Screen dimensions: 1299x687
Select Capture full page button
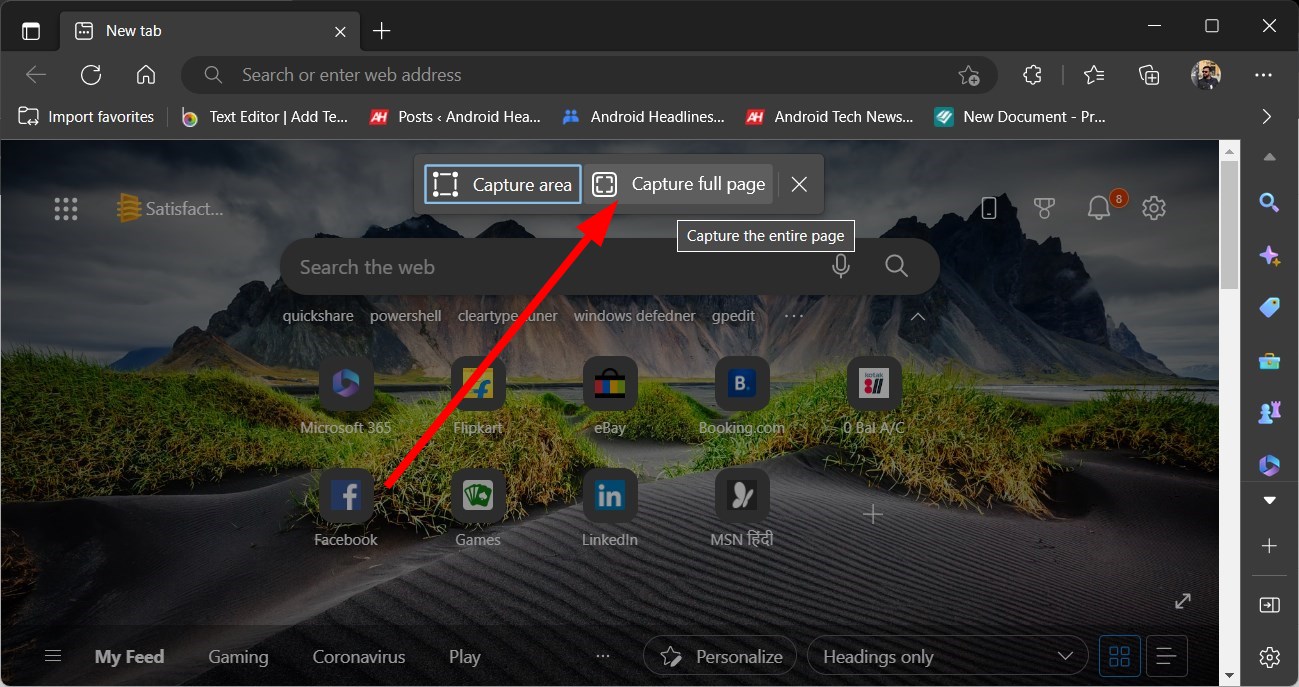(x=680, y=184)
